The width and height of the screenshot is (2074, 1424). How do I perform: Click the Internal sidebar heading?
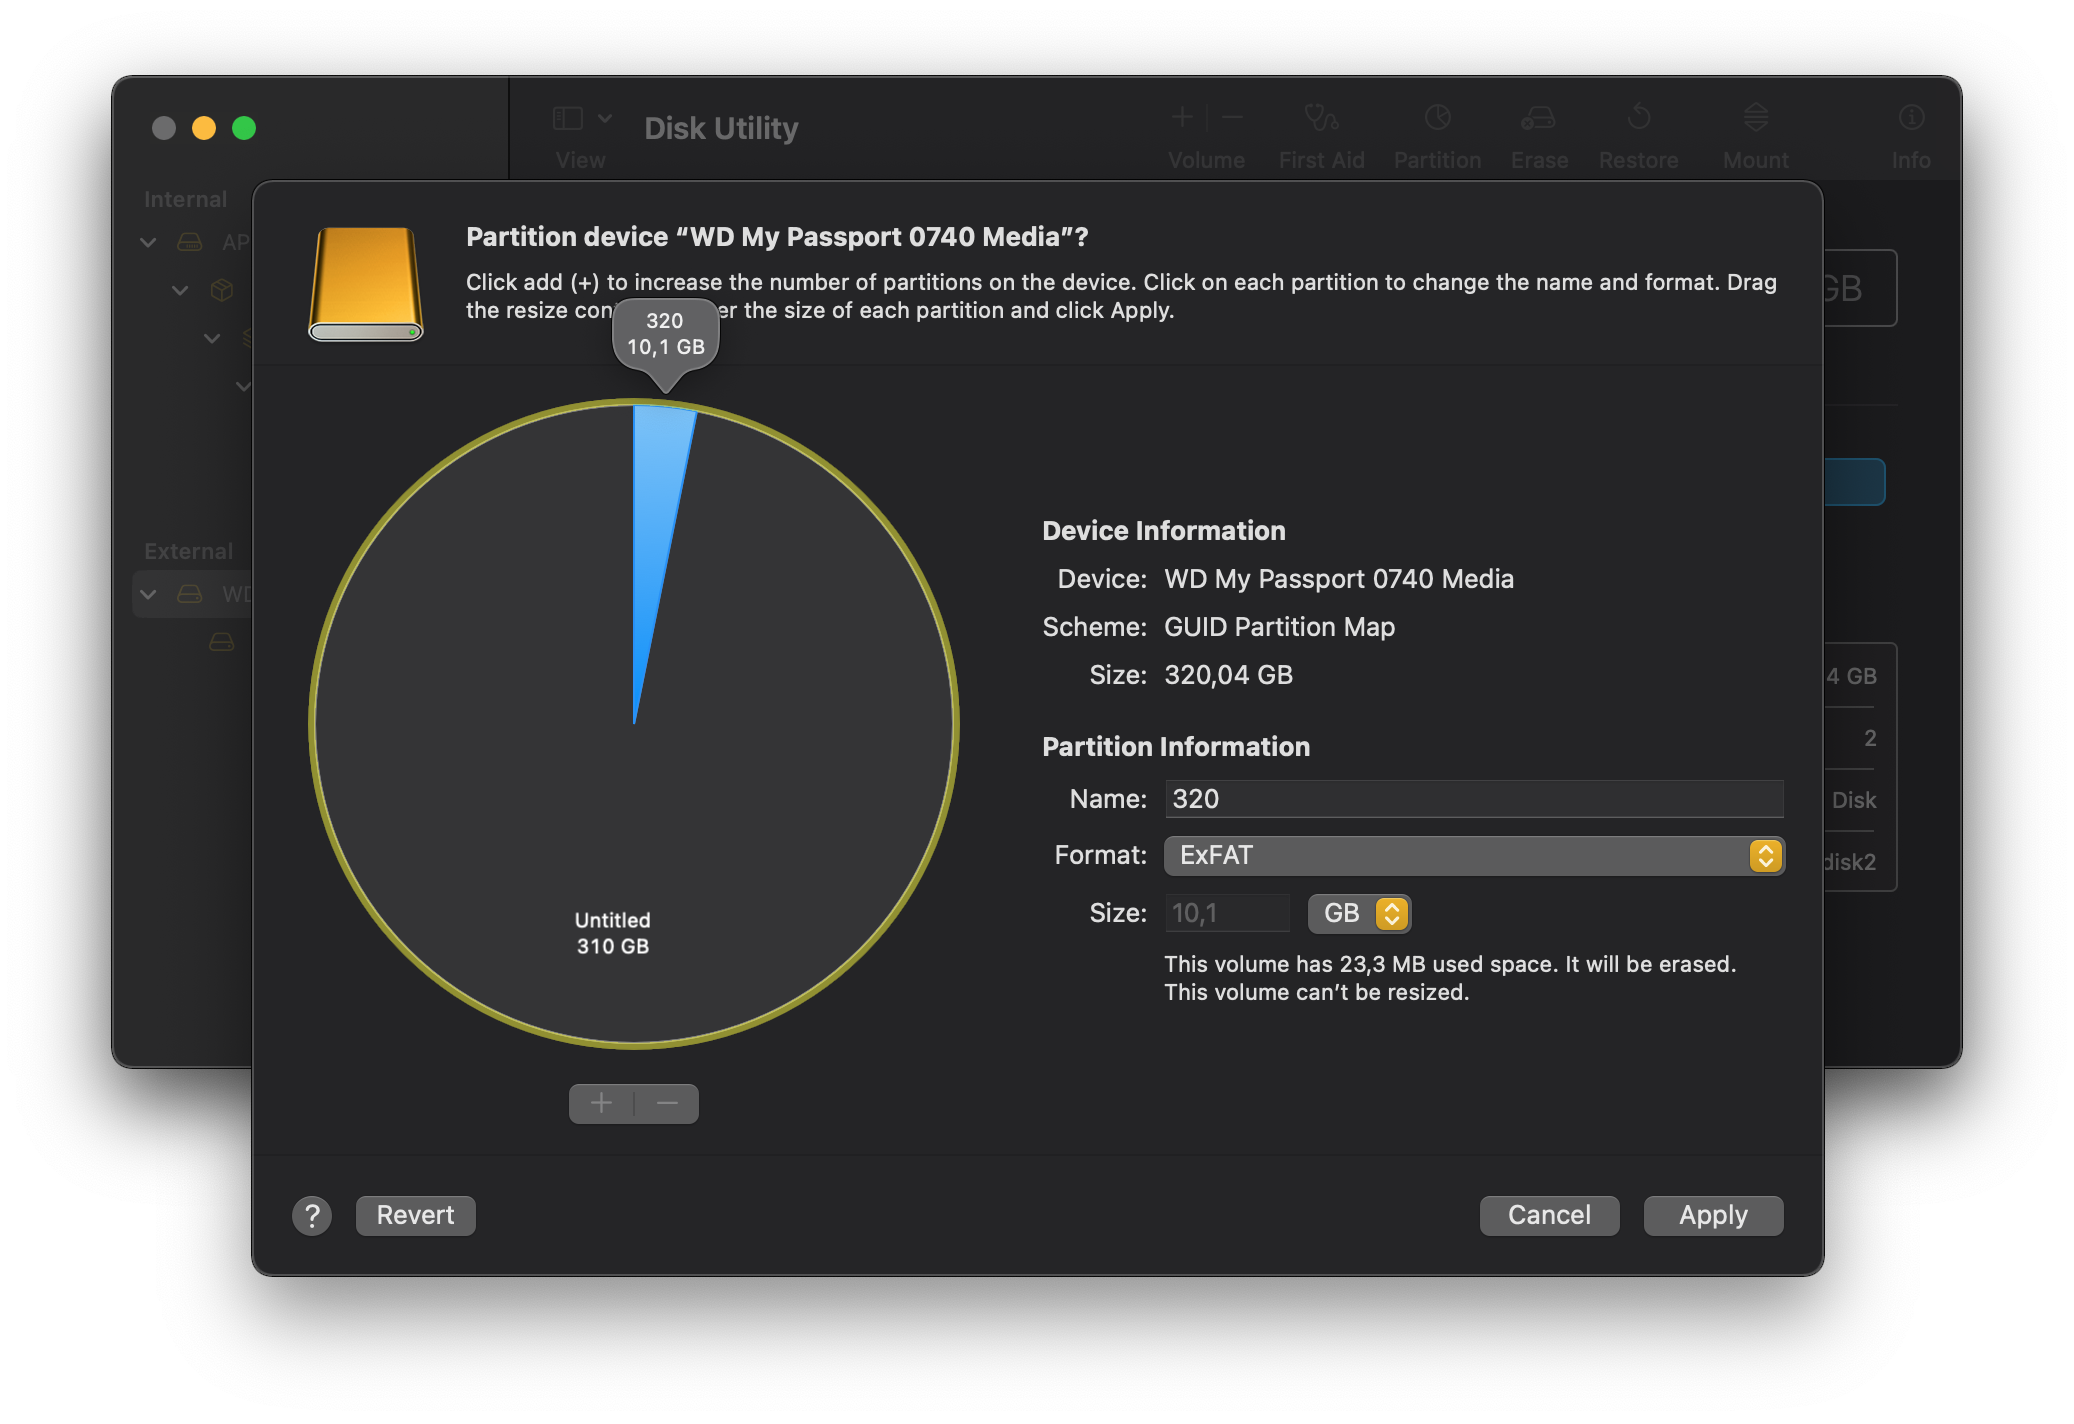point(185,199)
